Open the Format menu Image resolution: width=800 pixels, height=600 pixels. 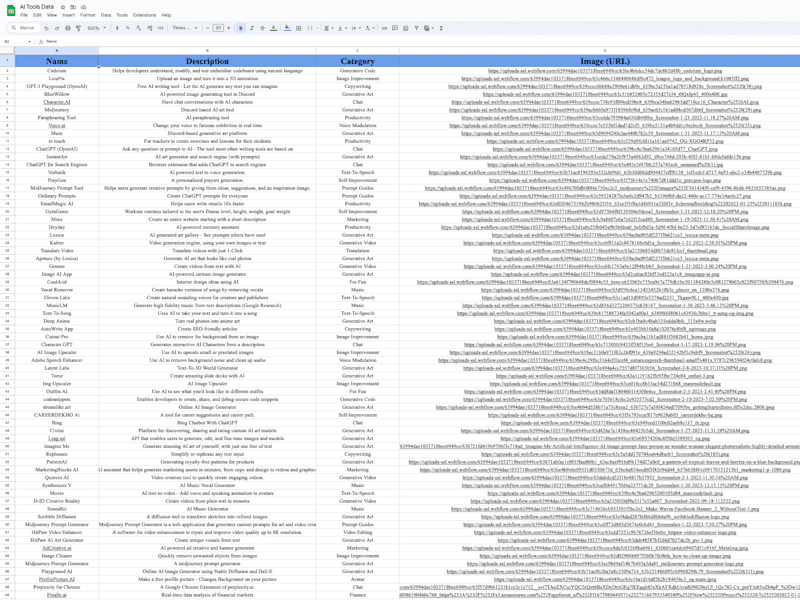[88, 15]
